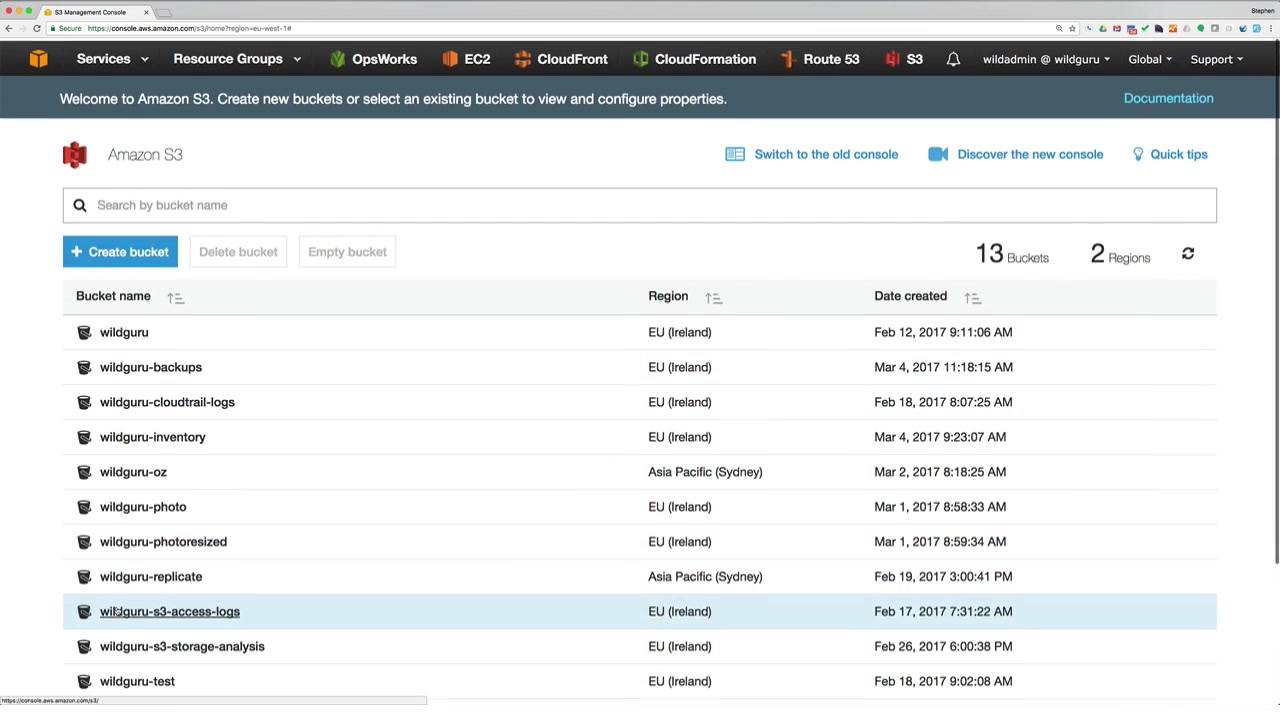Open the wildguru-photoresized bucket
This screenshot has height=720, width=1280.
(163, 542)
